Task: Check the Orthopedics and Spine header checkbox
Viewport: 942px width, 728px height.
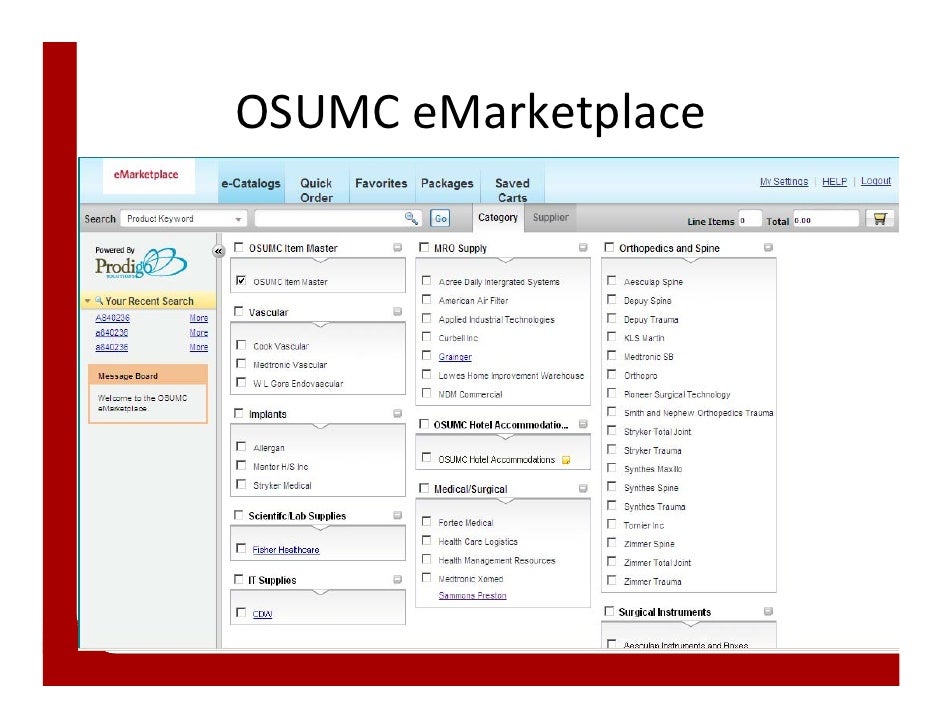Action: 609,247
